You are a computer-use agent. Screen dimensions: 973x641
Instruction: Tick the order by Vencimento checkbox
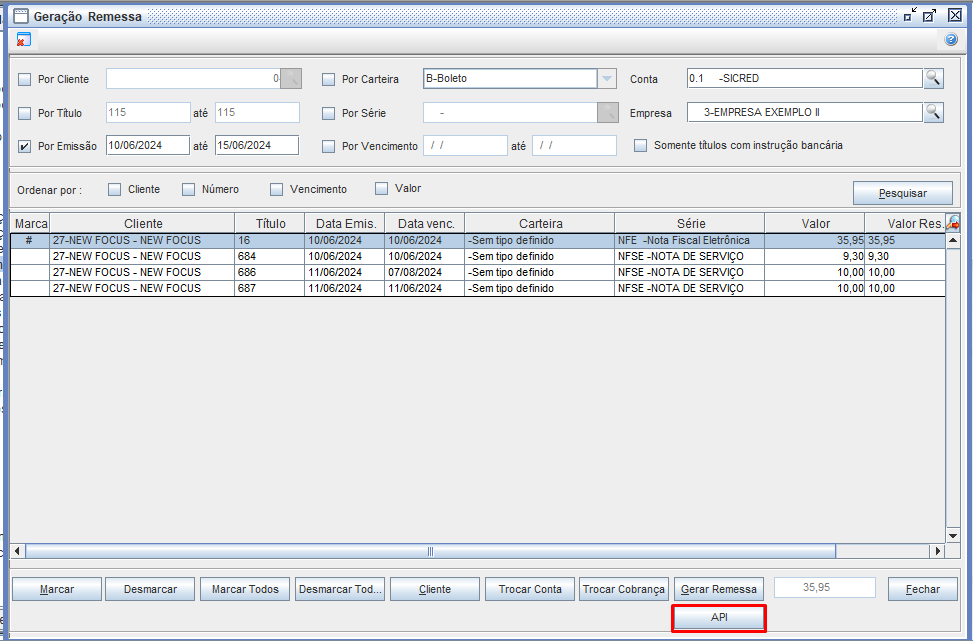coord(276,189)
